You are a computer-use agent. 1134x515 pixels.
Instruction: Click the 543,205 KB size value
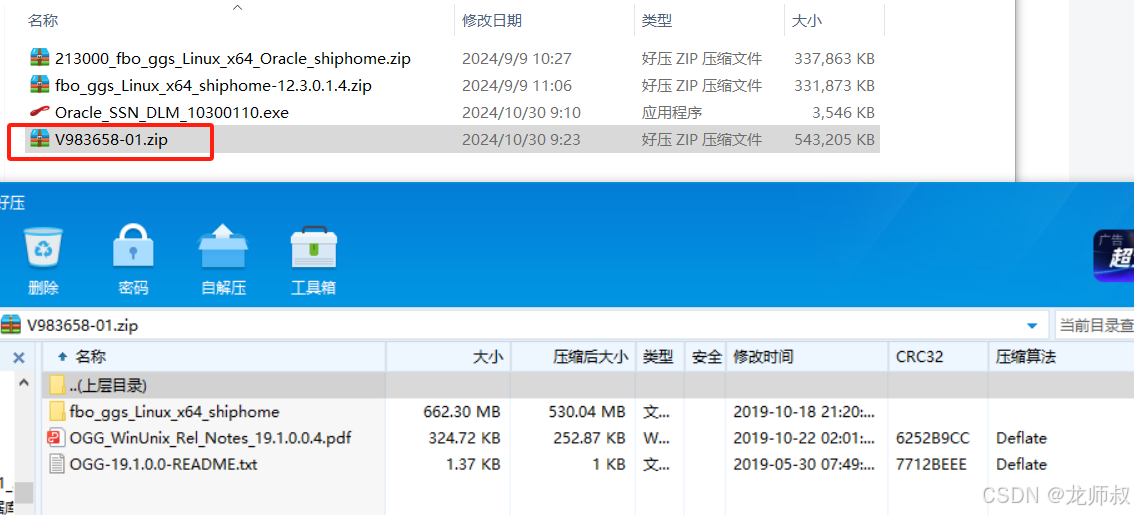click(x=834, y=140)
